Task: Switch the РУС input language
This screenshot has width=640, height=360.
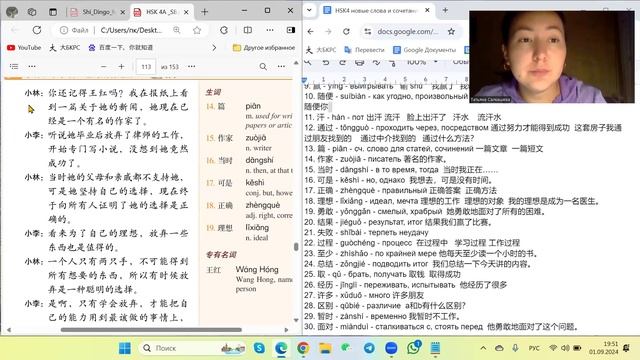Action: (534, 348)
